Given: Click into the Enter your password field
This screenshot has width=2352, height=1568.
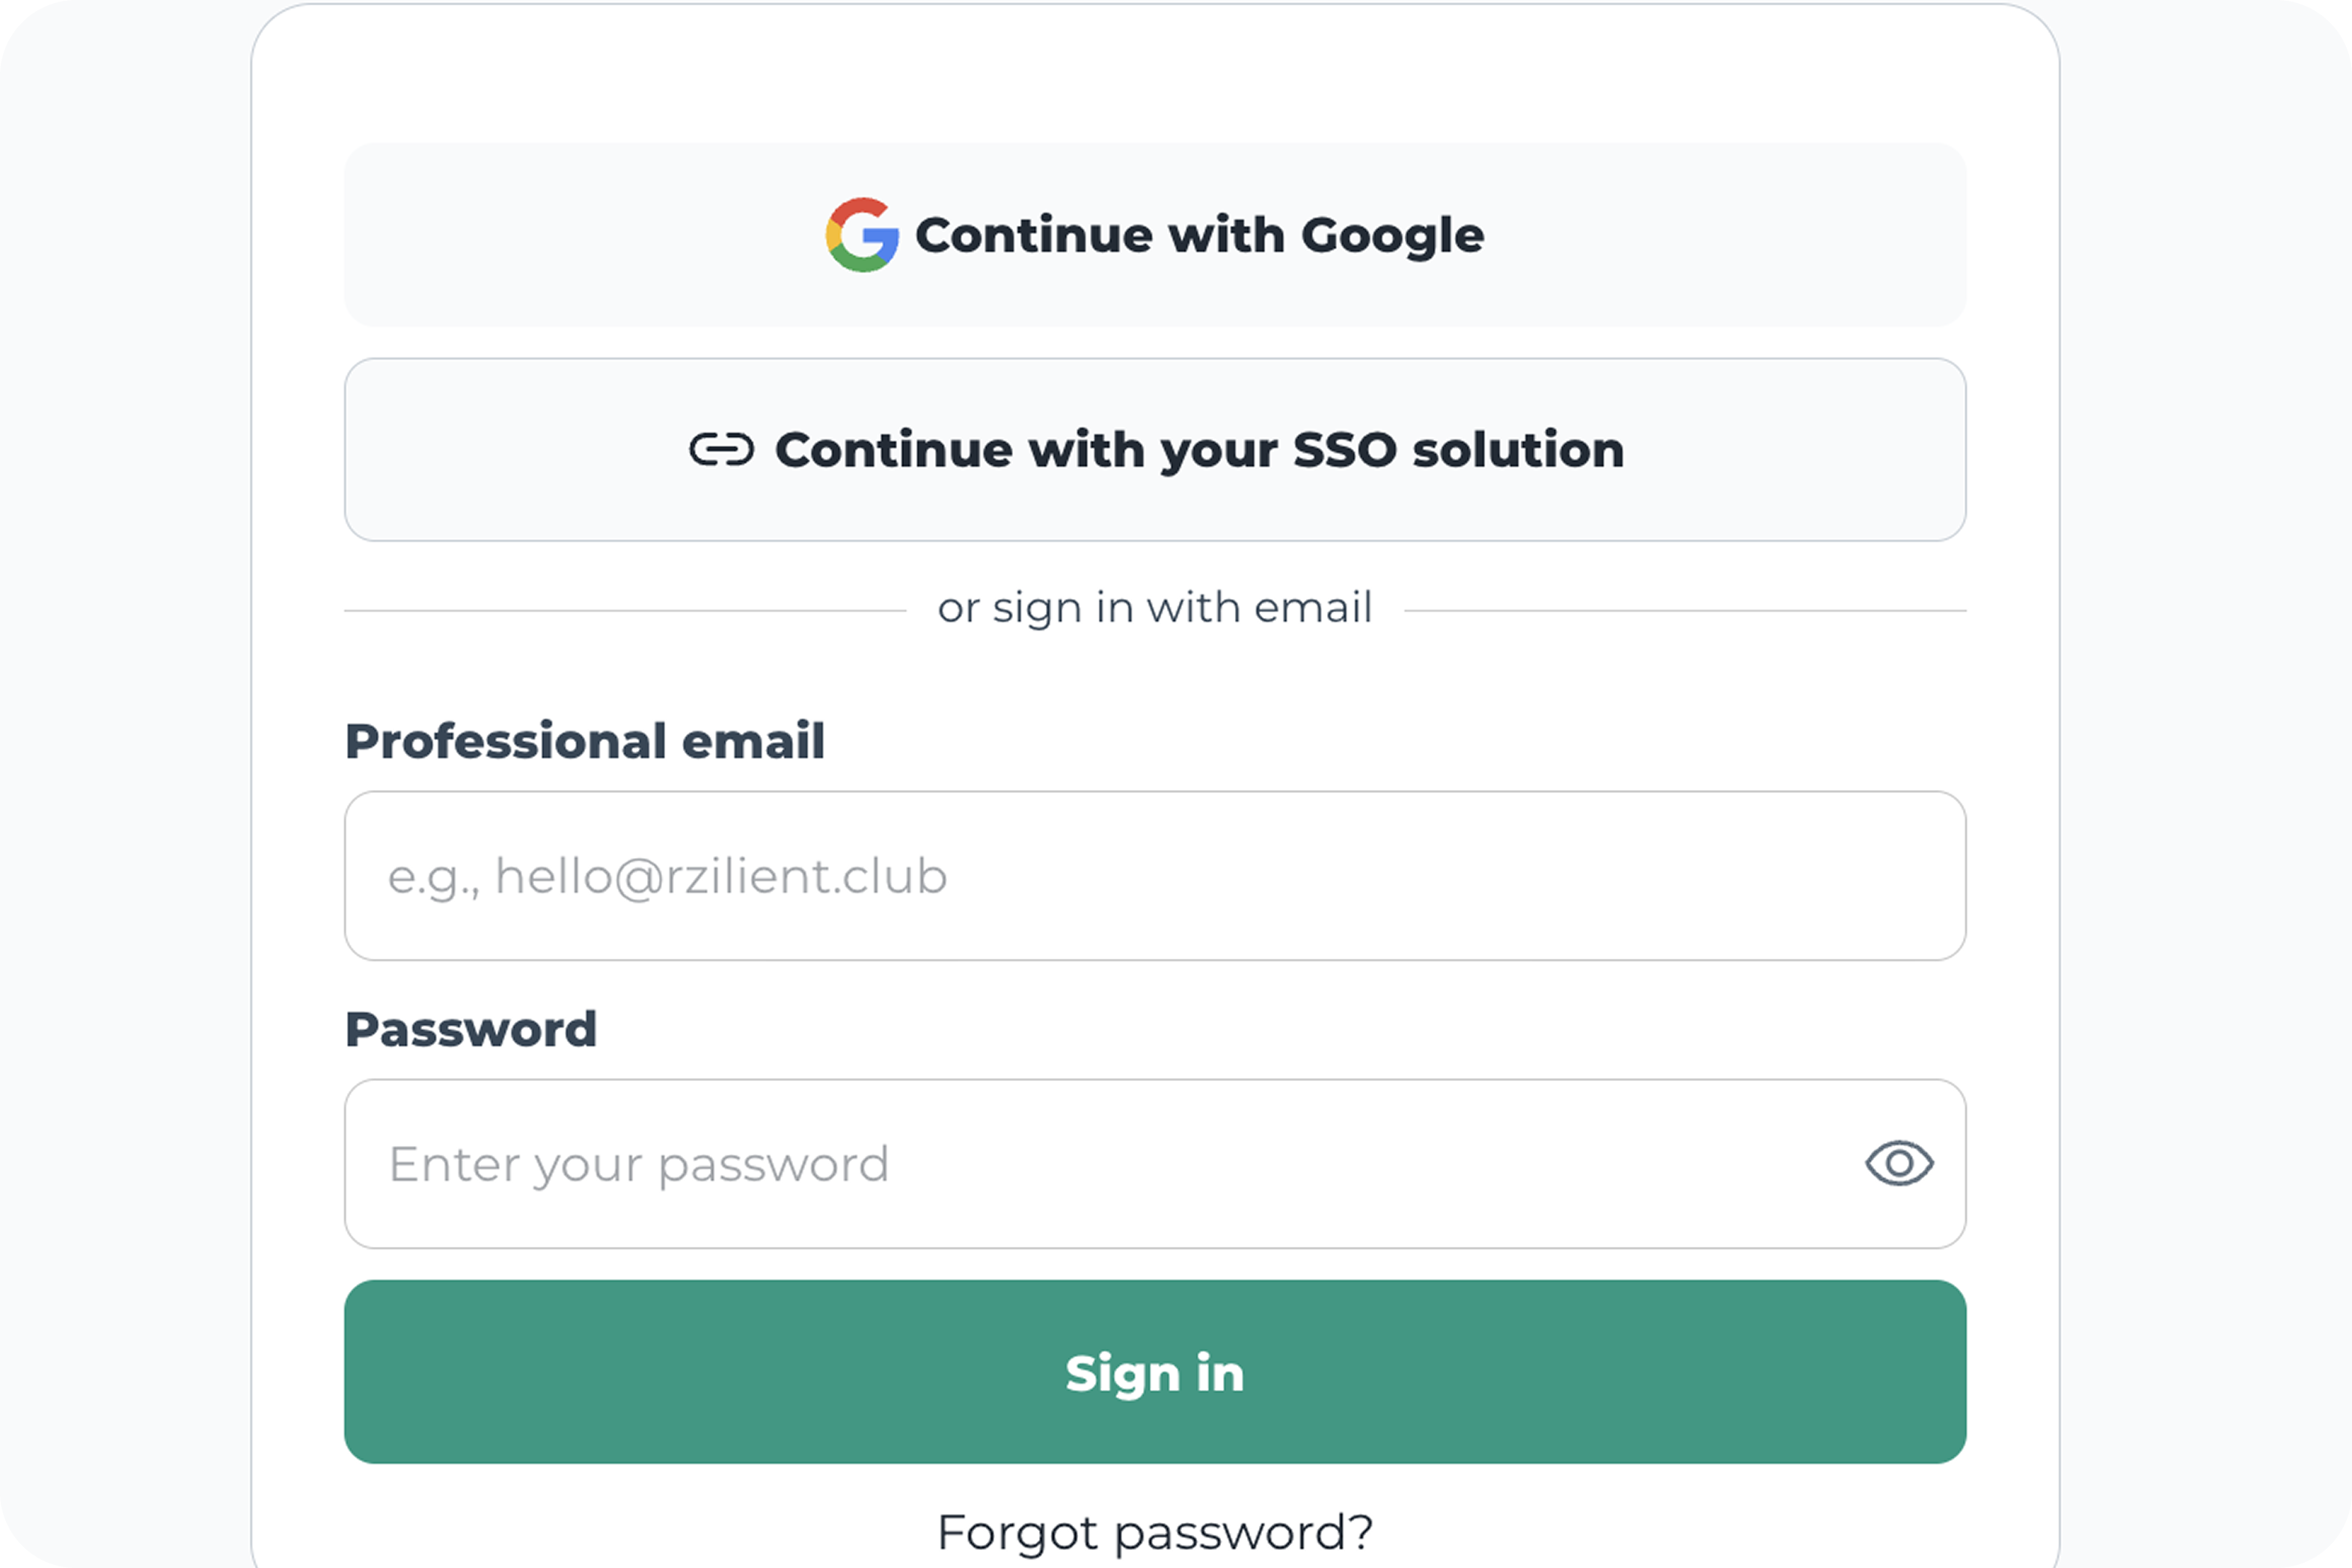Looking at the screenshot, I should [x=1100, y=1163].
